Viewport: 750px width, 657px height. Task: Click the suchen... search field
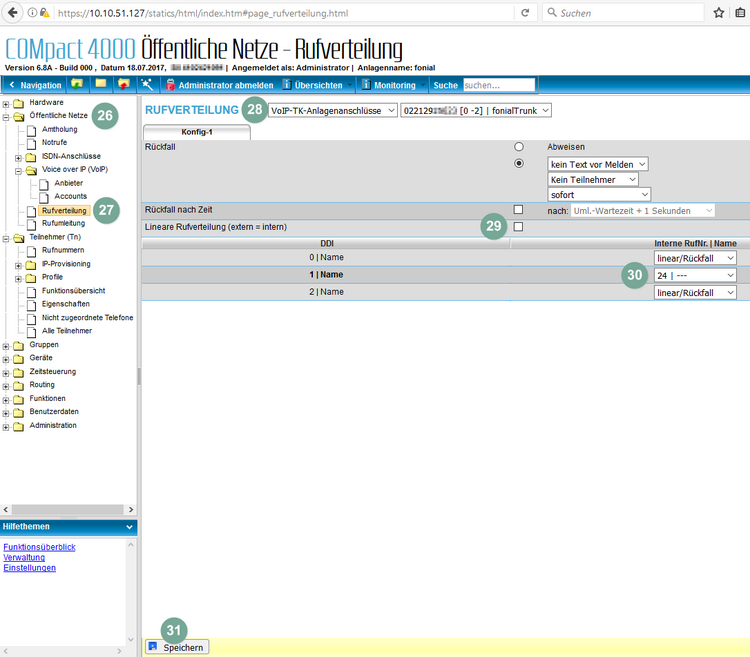[499, 85]
